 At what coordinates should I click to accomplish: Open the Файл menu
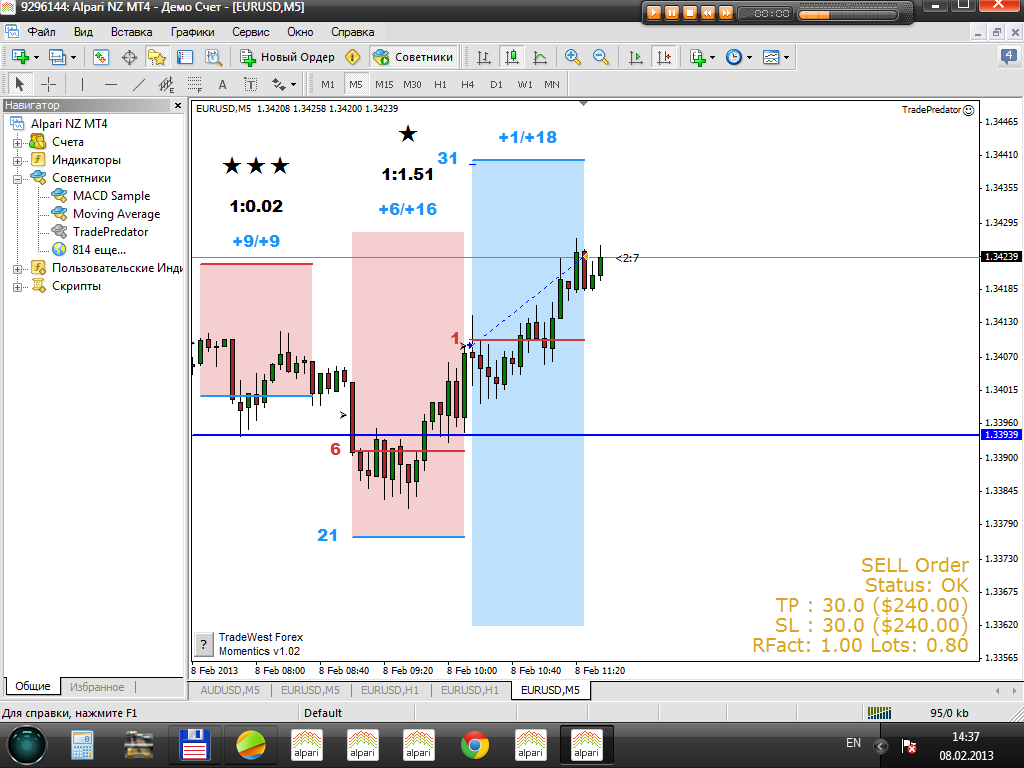pos(41,31)
